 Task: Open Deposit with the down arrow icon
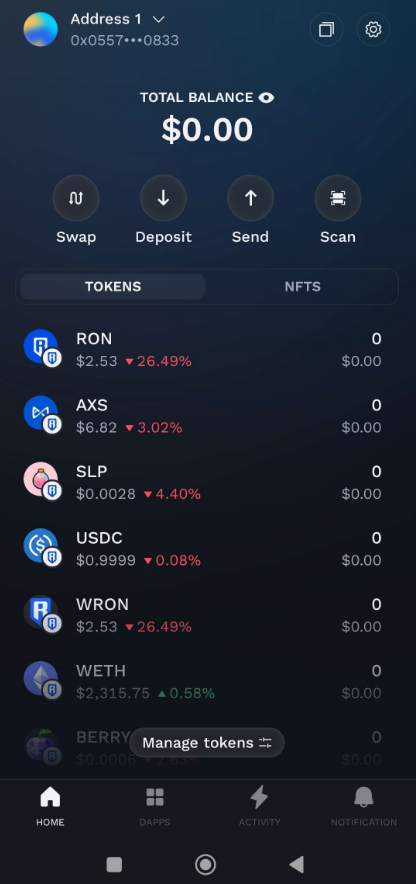(163, 198)
